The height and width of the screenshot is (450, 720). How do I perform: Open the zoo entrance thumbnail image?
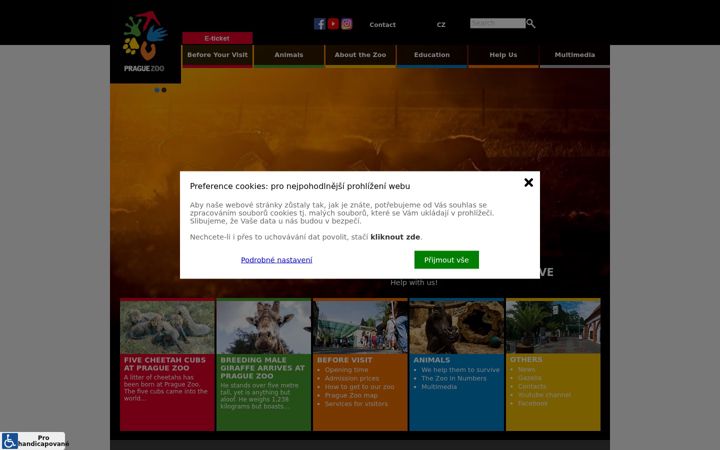[360, 327]
